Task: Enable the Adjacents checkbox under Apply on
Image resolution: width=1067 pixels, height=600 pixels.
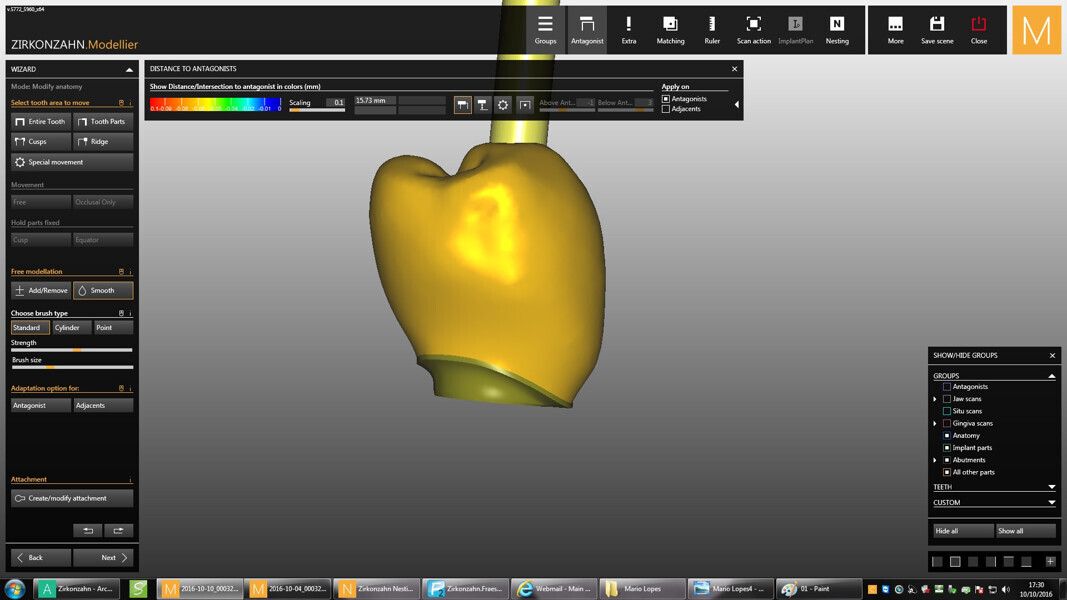Action: point(666,109)
